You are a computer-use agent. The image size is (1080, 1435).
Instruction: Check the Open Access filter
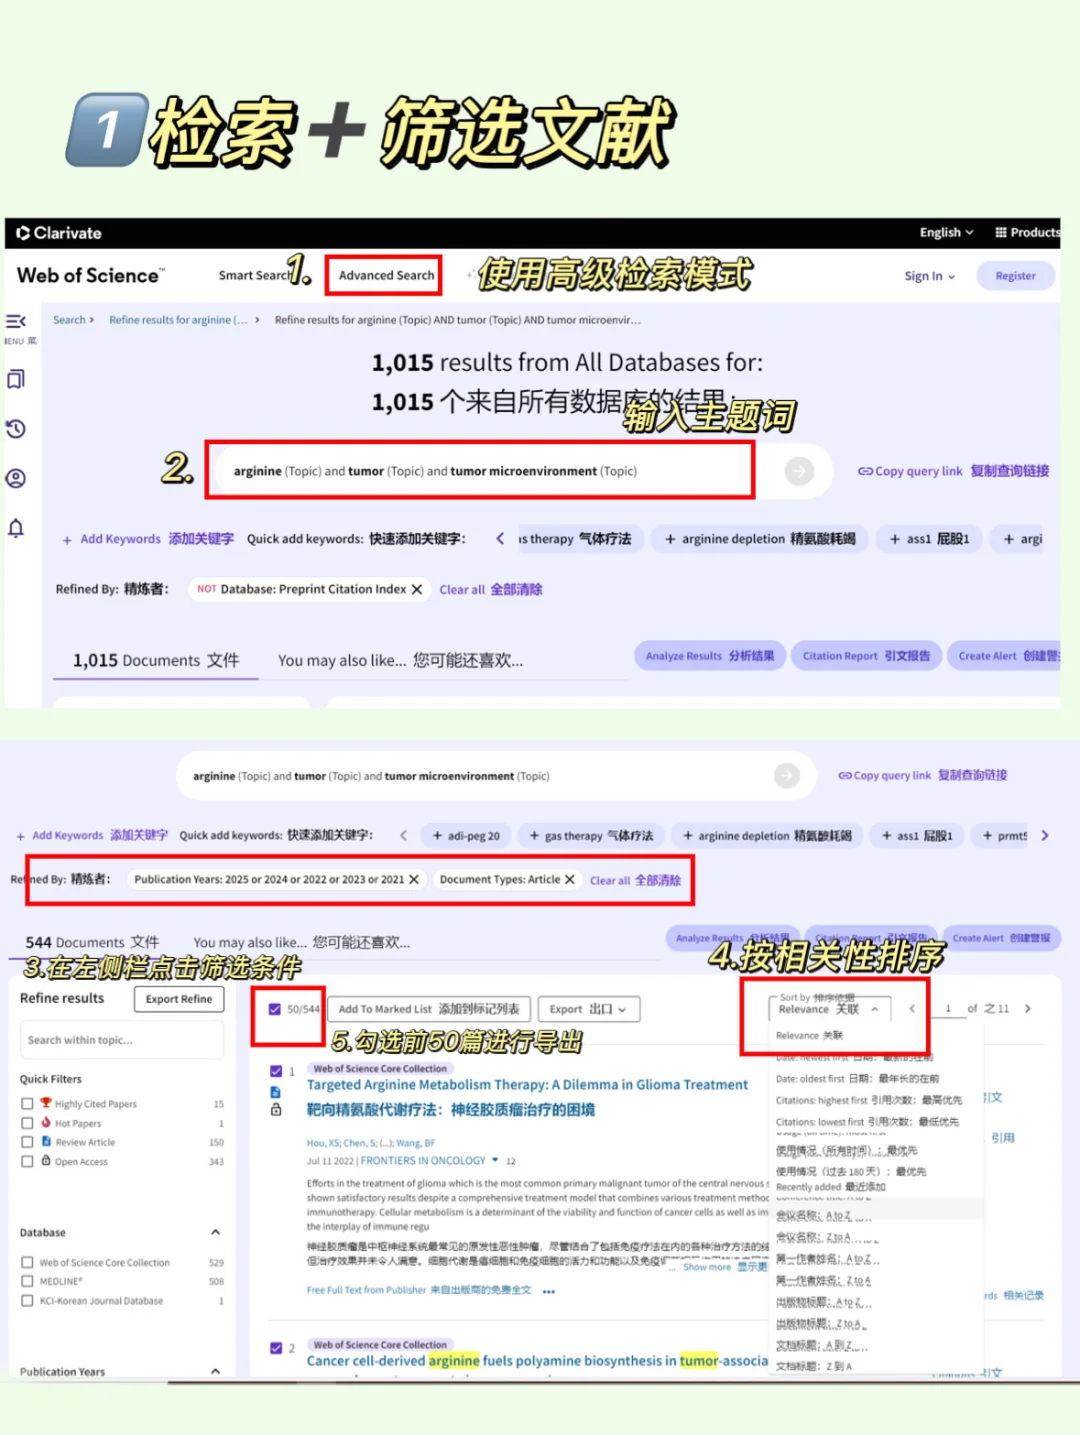[x=28, y=1161]
